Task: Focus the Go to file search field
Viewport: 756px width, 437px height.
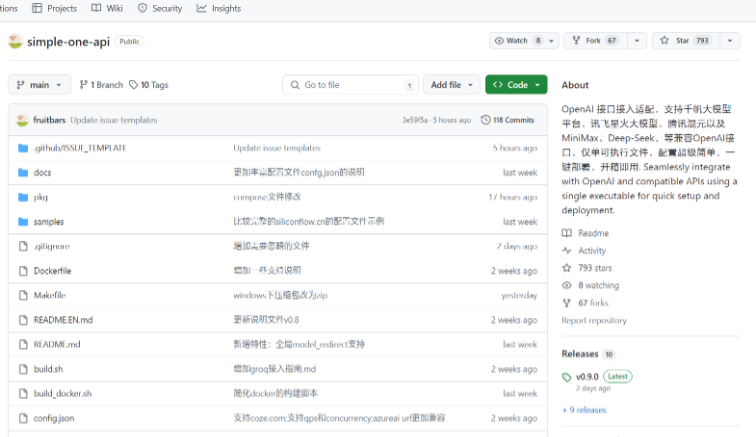Action: (x=351, y=85)
